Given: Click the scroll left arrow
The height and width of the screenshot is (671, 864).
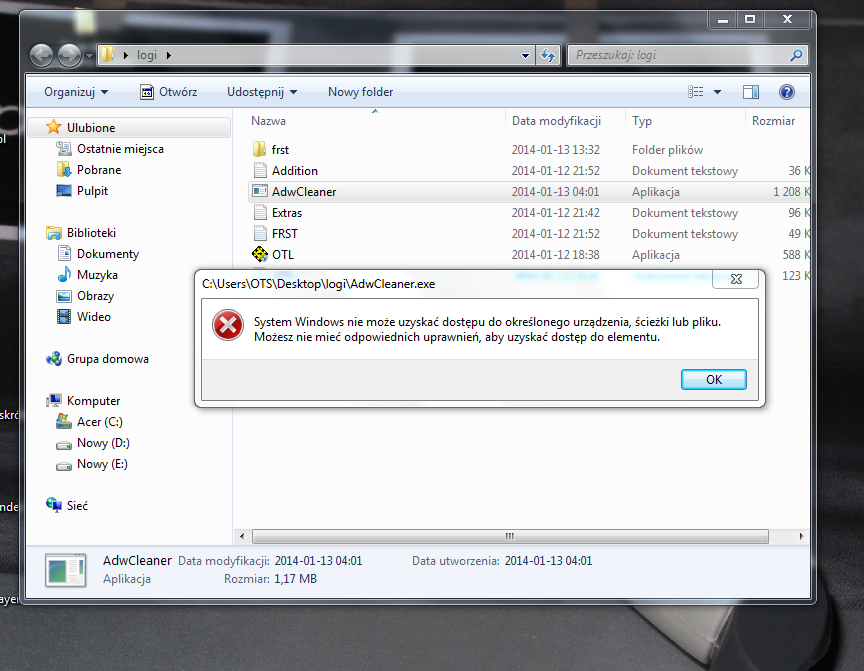Looking at the screenshot, I should point(242,536).
